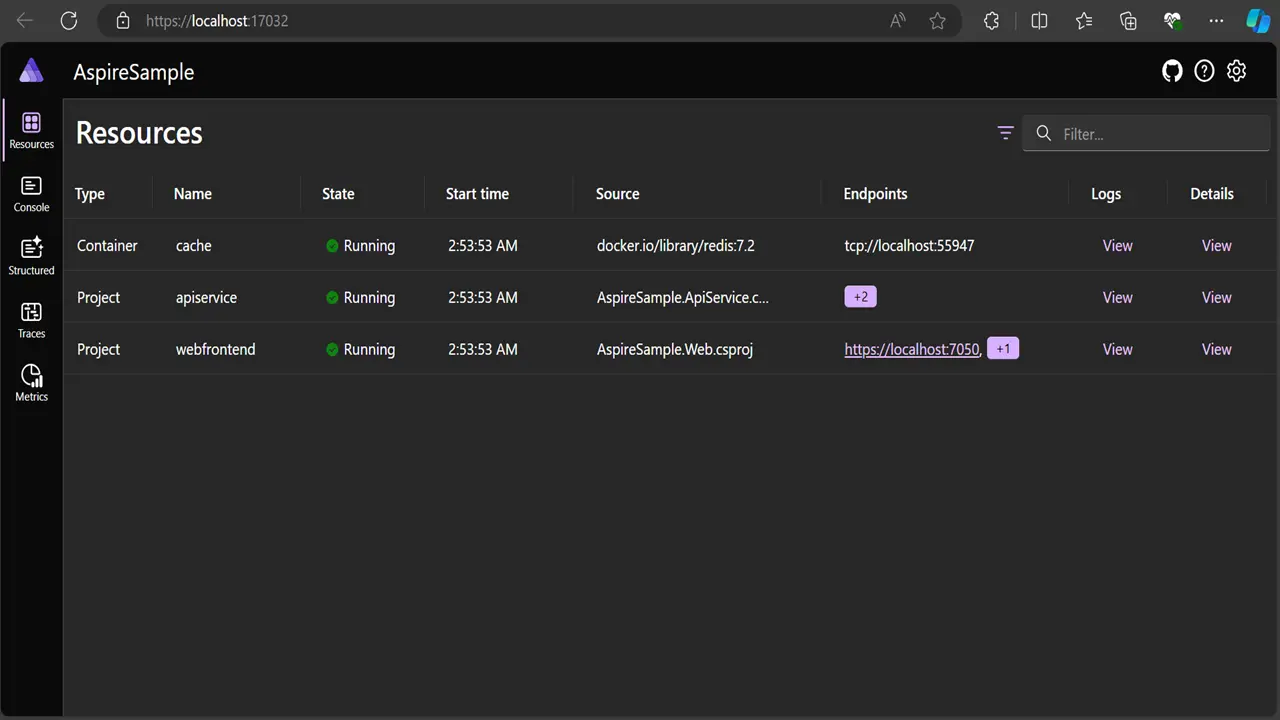Click the Logs column header

coord(1106,194)
